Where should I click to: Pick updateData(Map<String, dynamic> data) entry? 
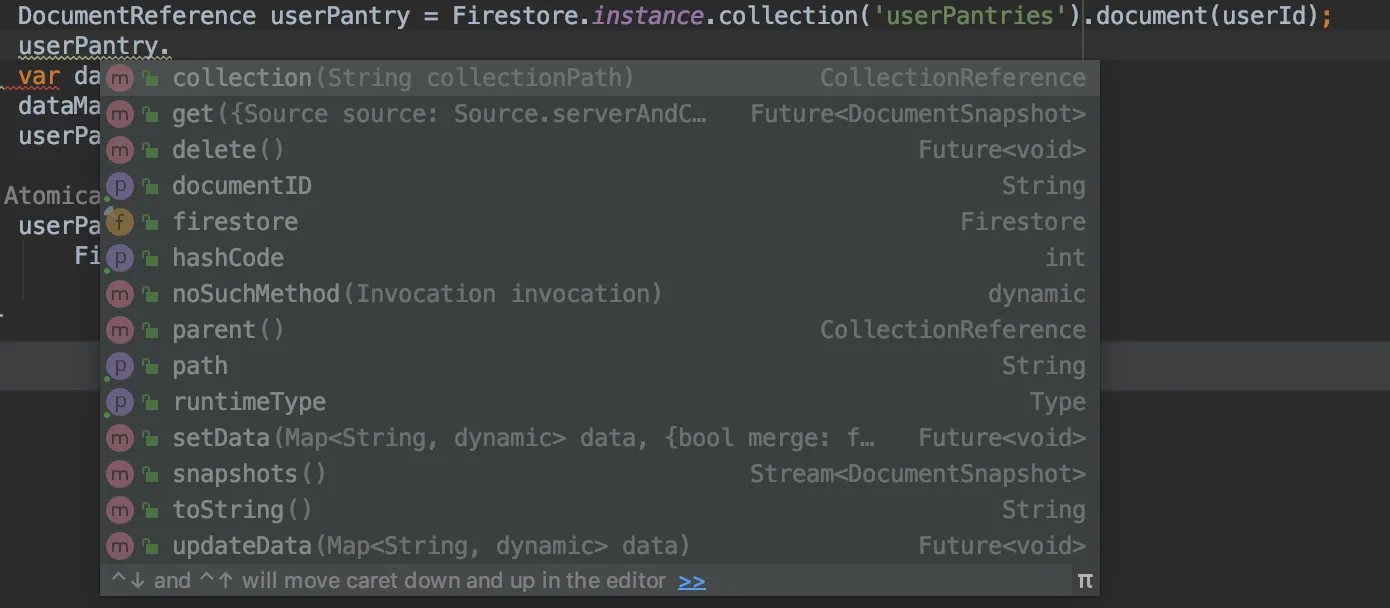coord(600,546)
